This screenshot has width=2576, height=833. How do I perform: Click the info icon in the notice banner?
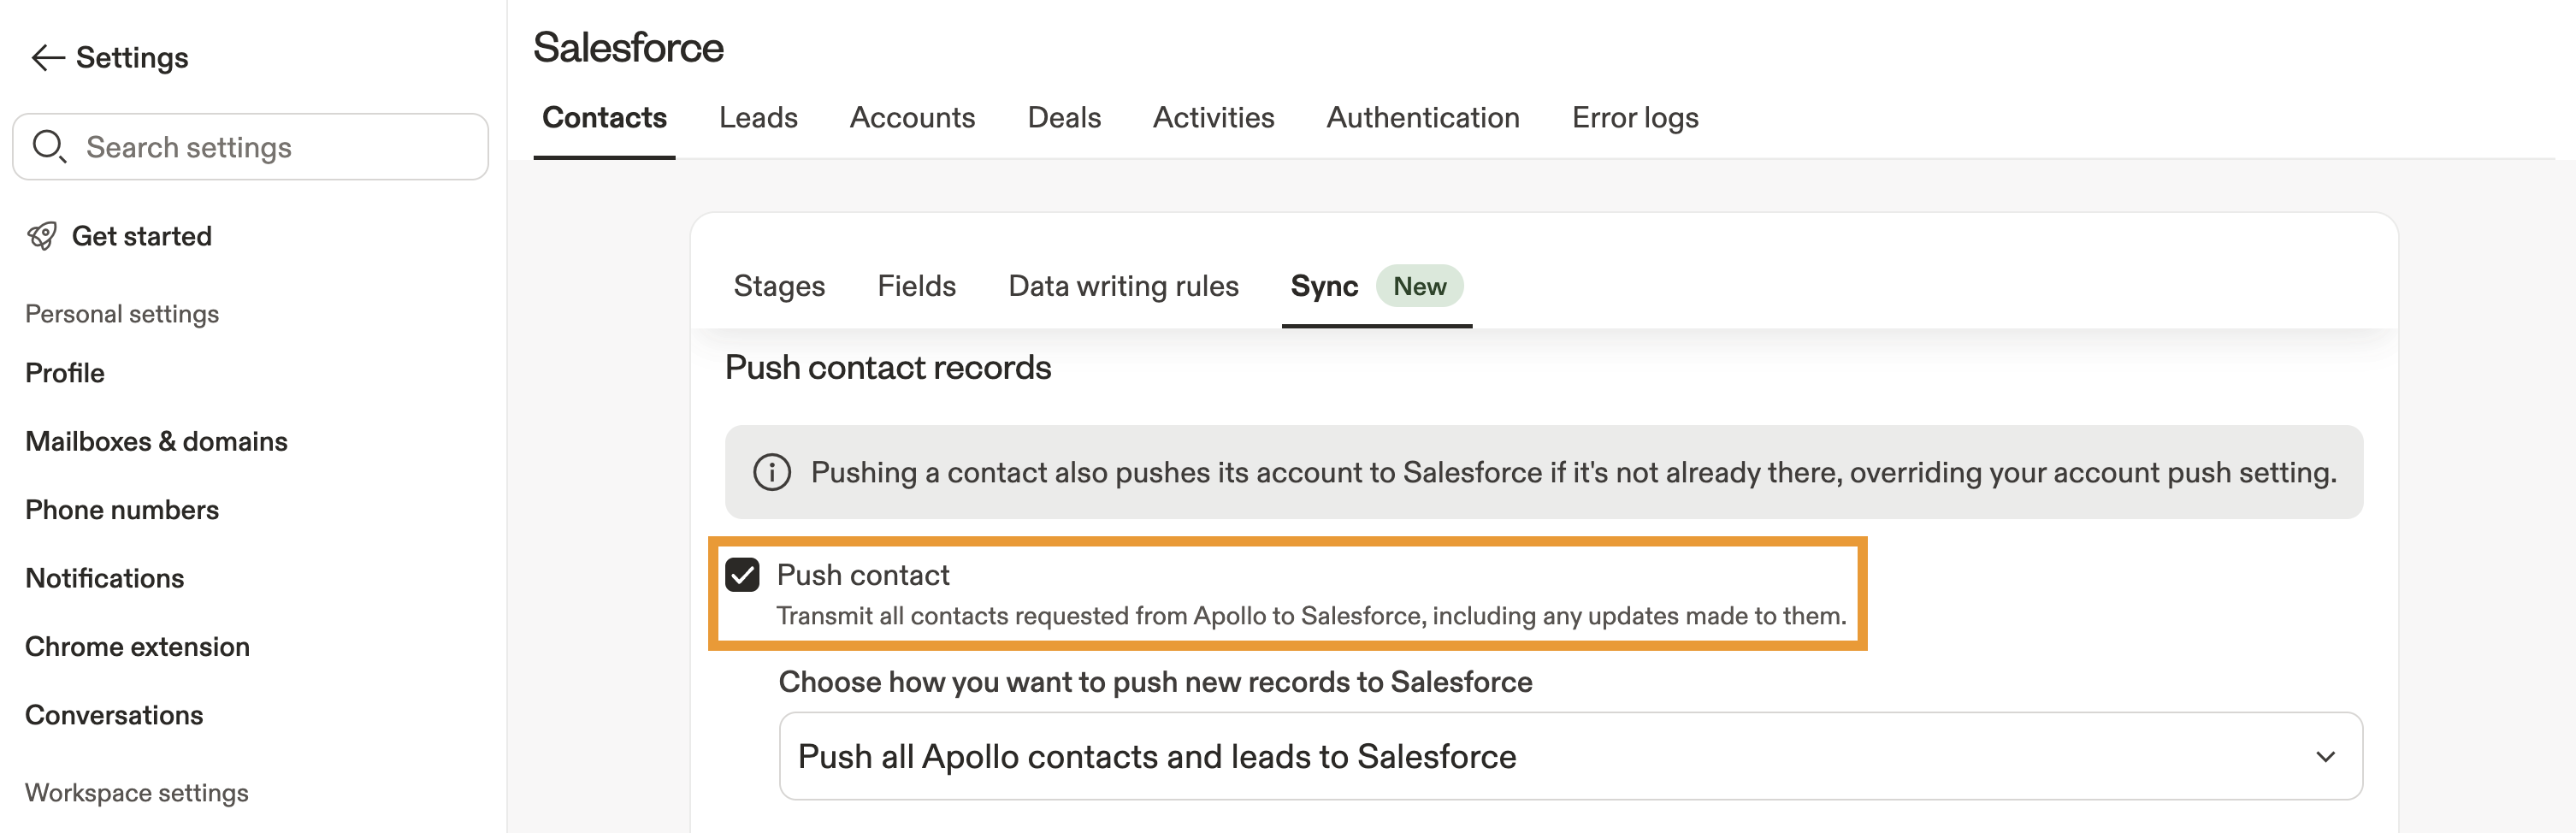(771, 472)
